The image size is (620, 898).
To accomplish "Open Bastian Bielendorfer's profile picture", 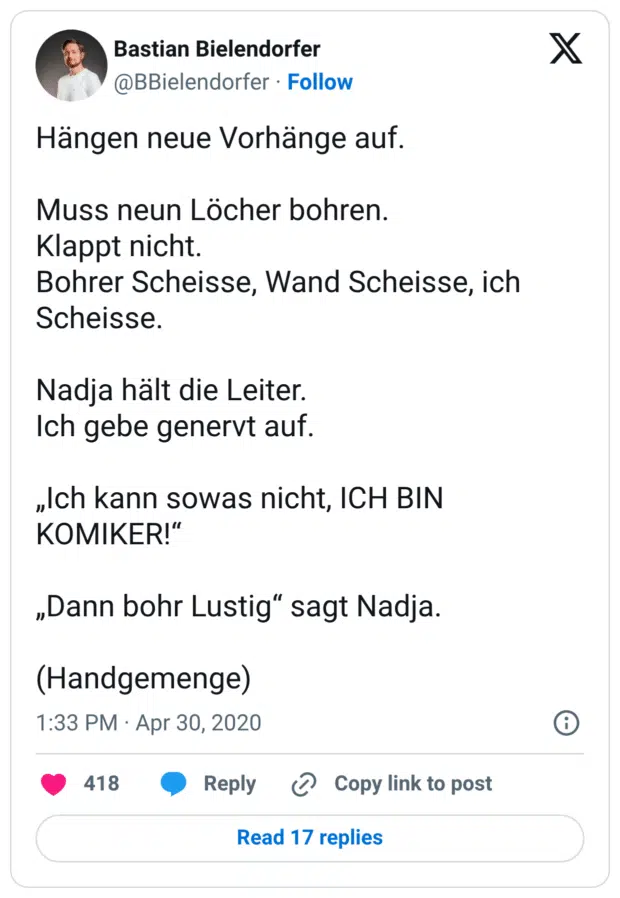I will pyautogui.click(x=71, y=65).
